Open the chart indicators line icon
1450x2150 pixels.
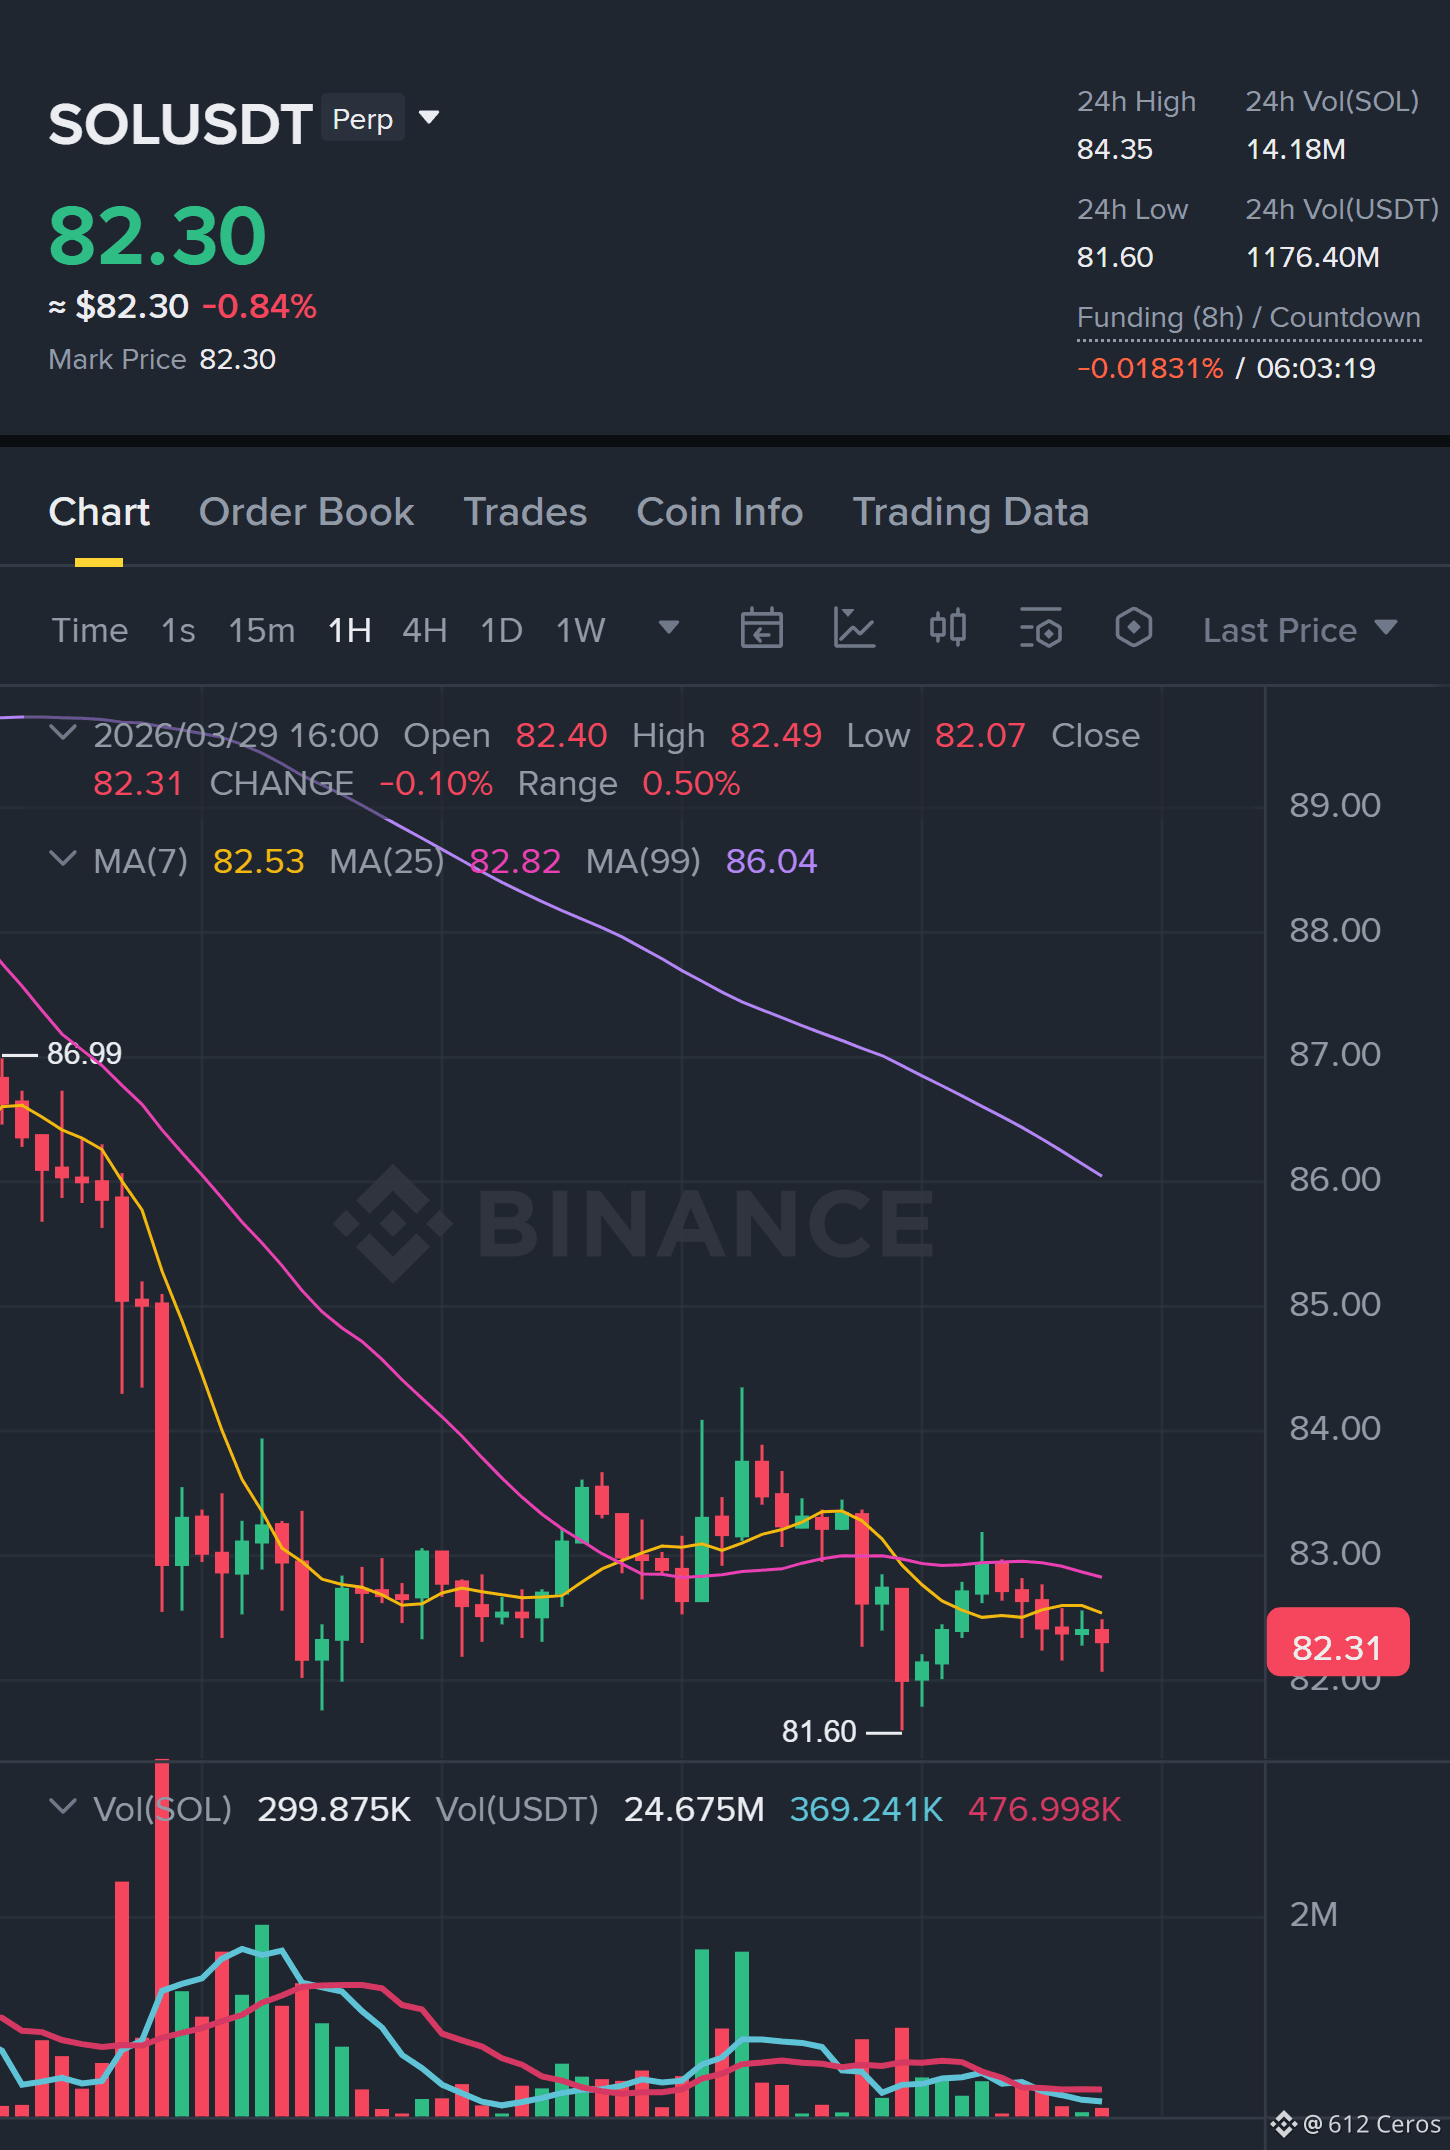pyautogui.click(x=854, y=629)
